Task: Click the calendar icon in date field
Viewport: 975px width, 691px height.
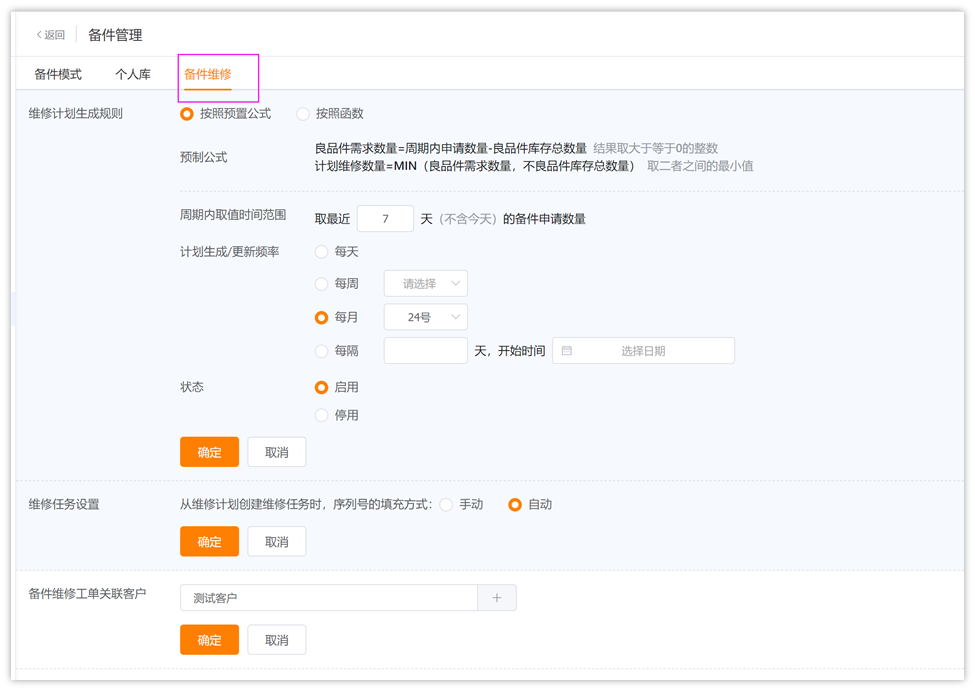Action: point(566,351)
